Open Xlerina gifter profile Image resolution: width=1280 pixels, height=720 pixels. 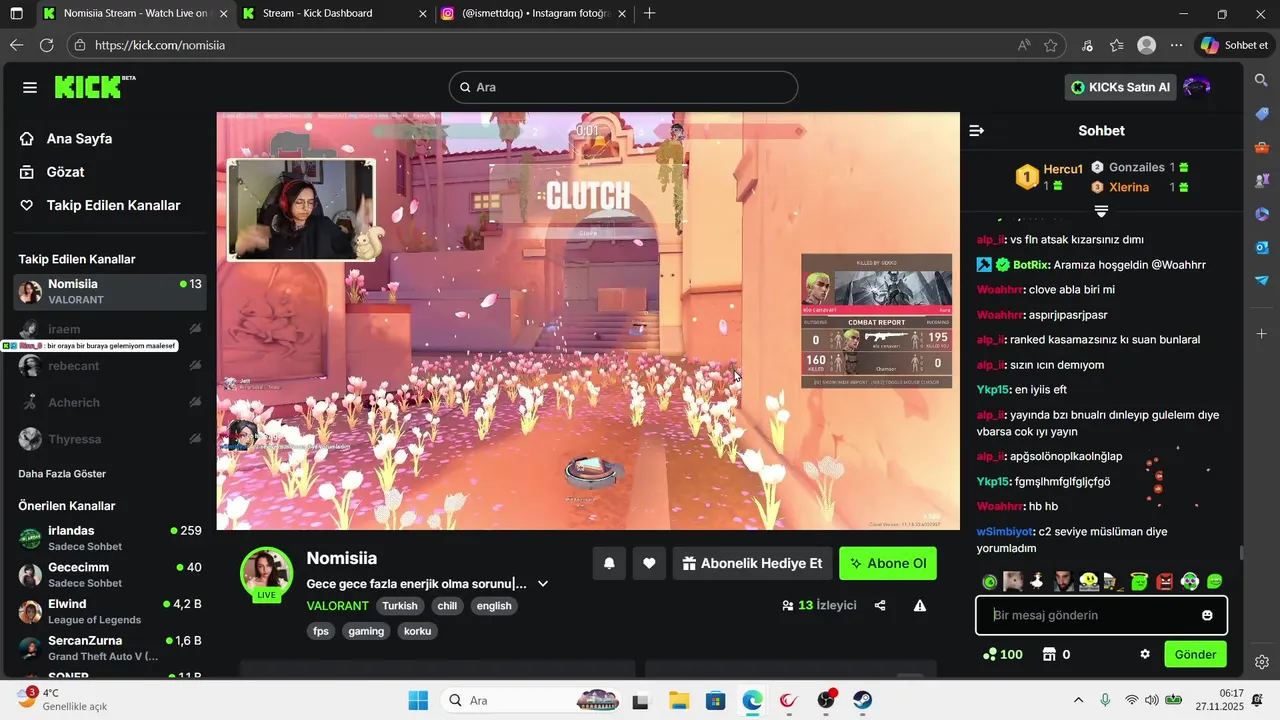pos(1129,187)
